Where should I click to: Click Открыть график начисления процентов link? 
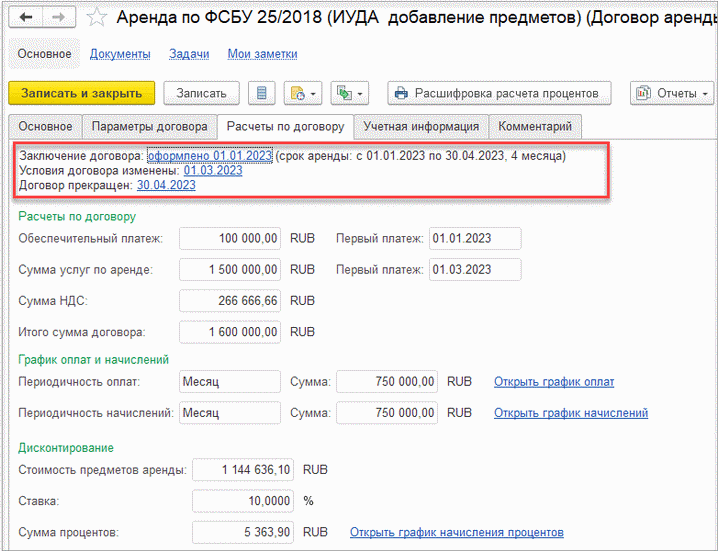click(456, 532)
